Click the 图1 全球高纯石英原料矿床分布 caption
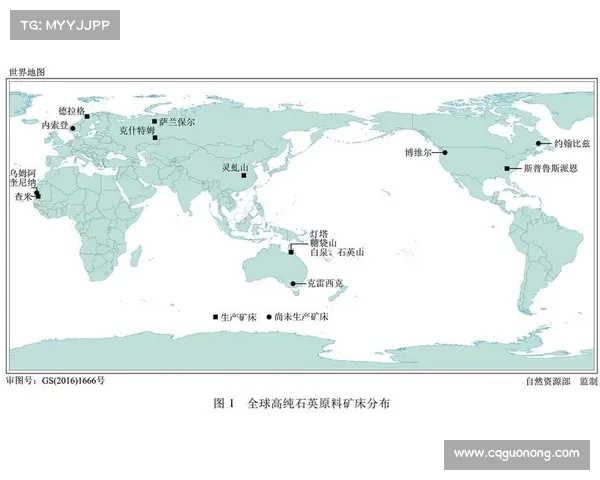Viewport: 600px width, 480px height. coord(303,403)
